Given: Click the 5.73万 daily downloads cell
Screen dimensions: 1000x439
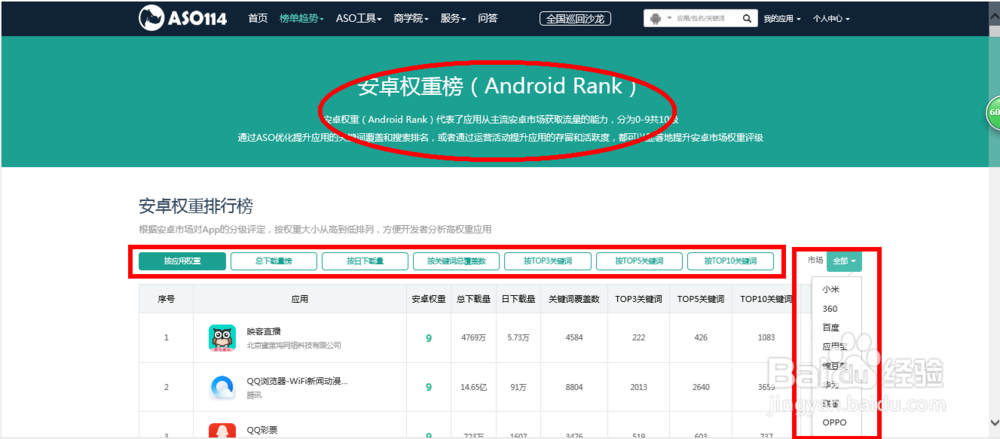Looking at the screenshot, I should point(518,338).
